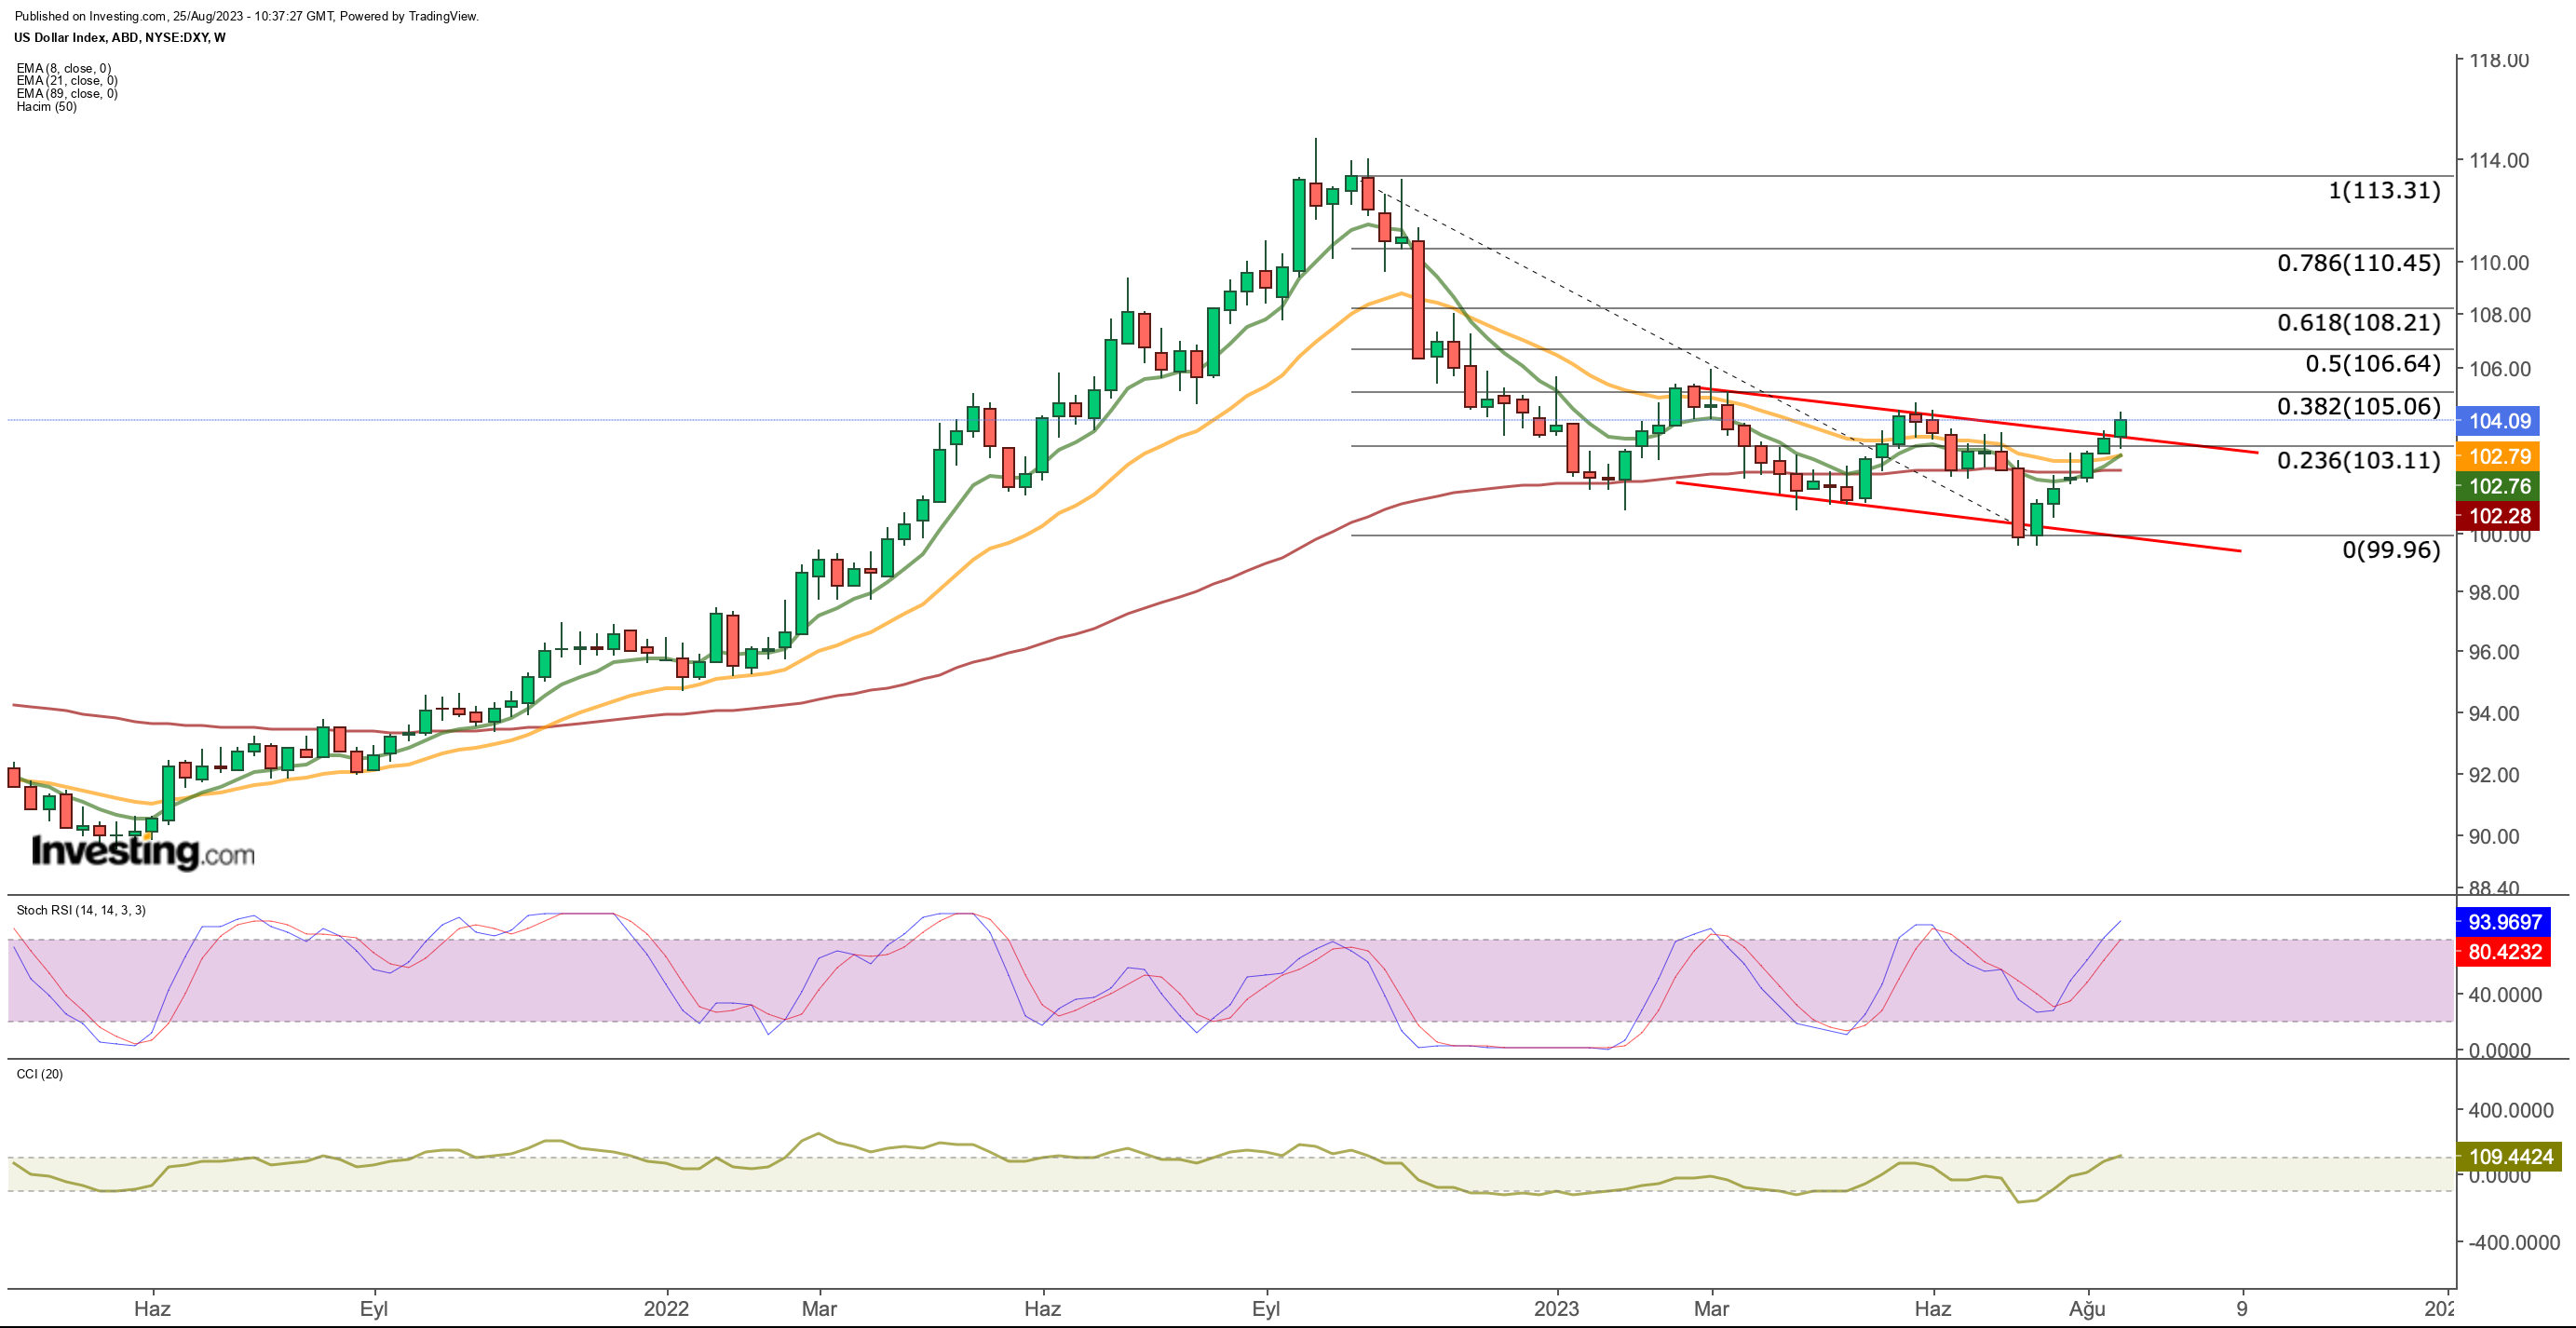Click the Fibonacci label 0.5(106.64)
Viewport: 2576px width, 1328px height.
tap(2373, 363)
